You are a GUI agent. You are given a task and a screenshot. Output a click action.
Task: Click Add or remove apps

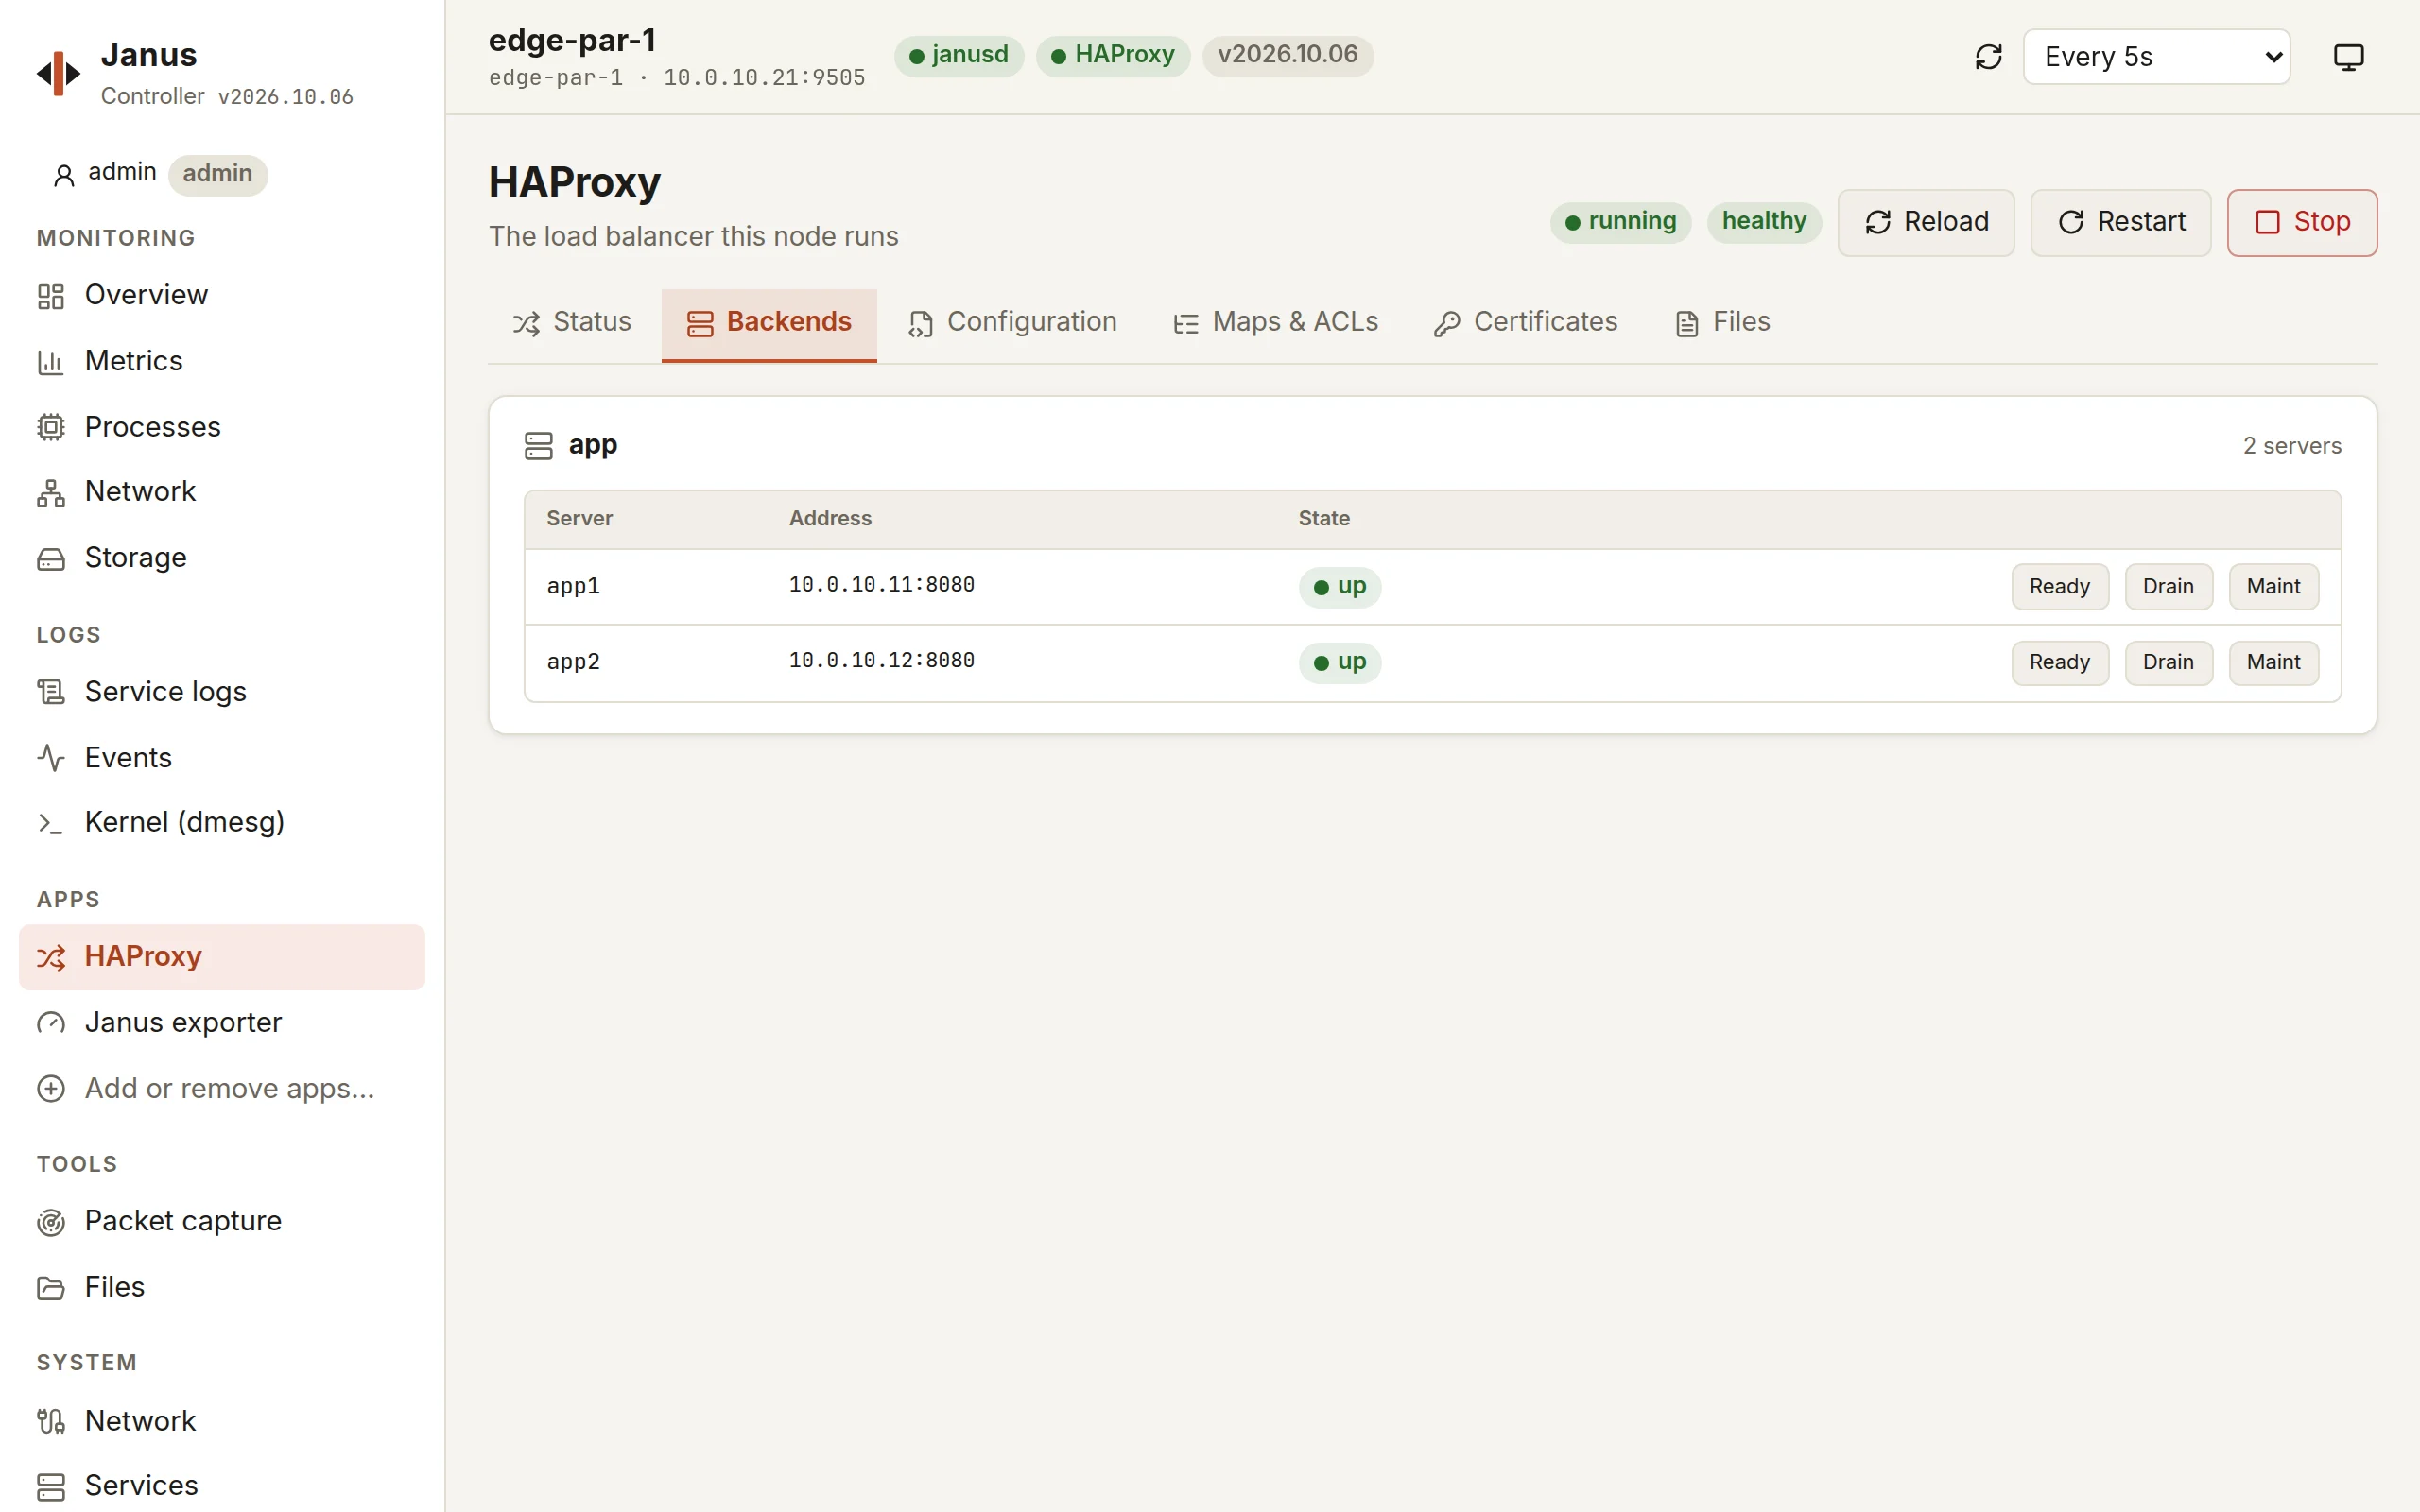tap(222, 1089)
